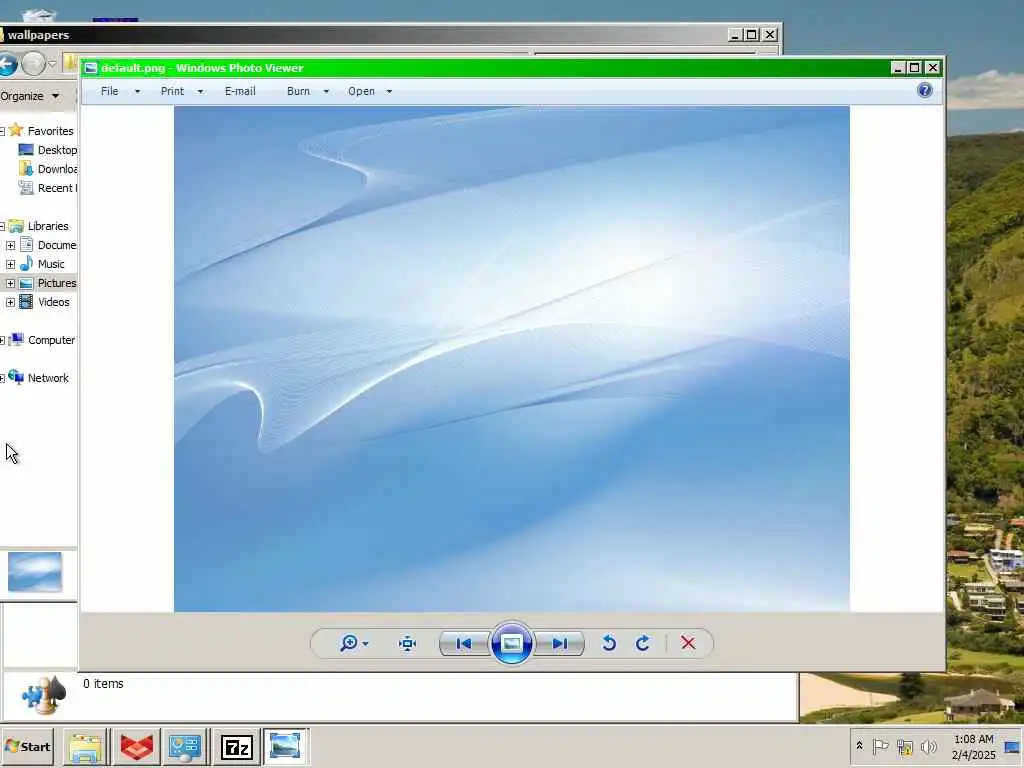
Task: Open the control panel taskbar icon
Action: click(185, 746)
